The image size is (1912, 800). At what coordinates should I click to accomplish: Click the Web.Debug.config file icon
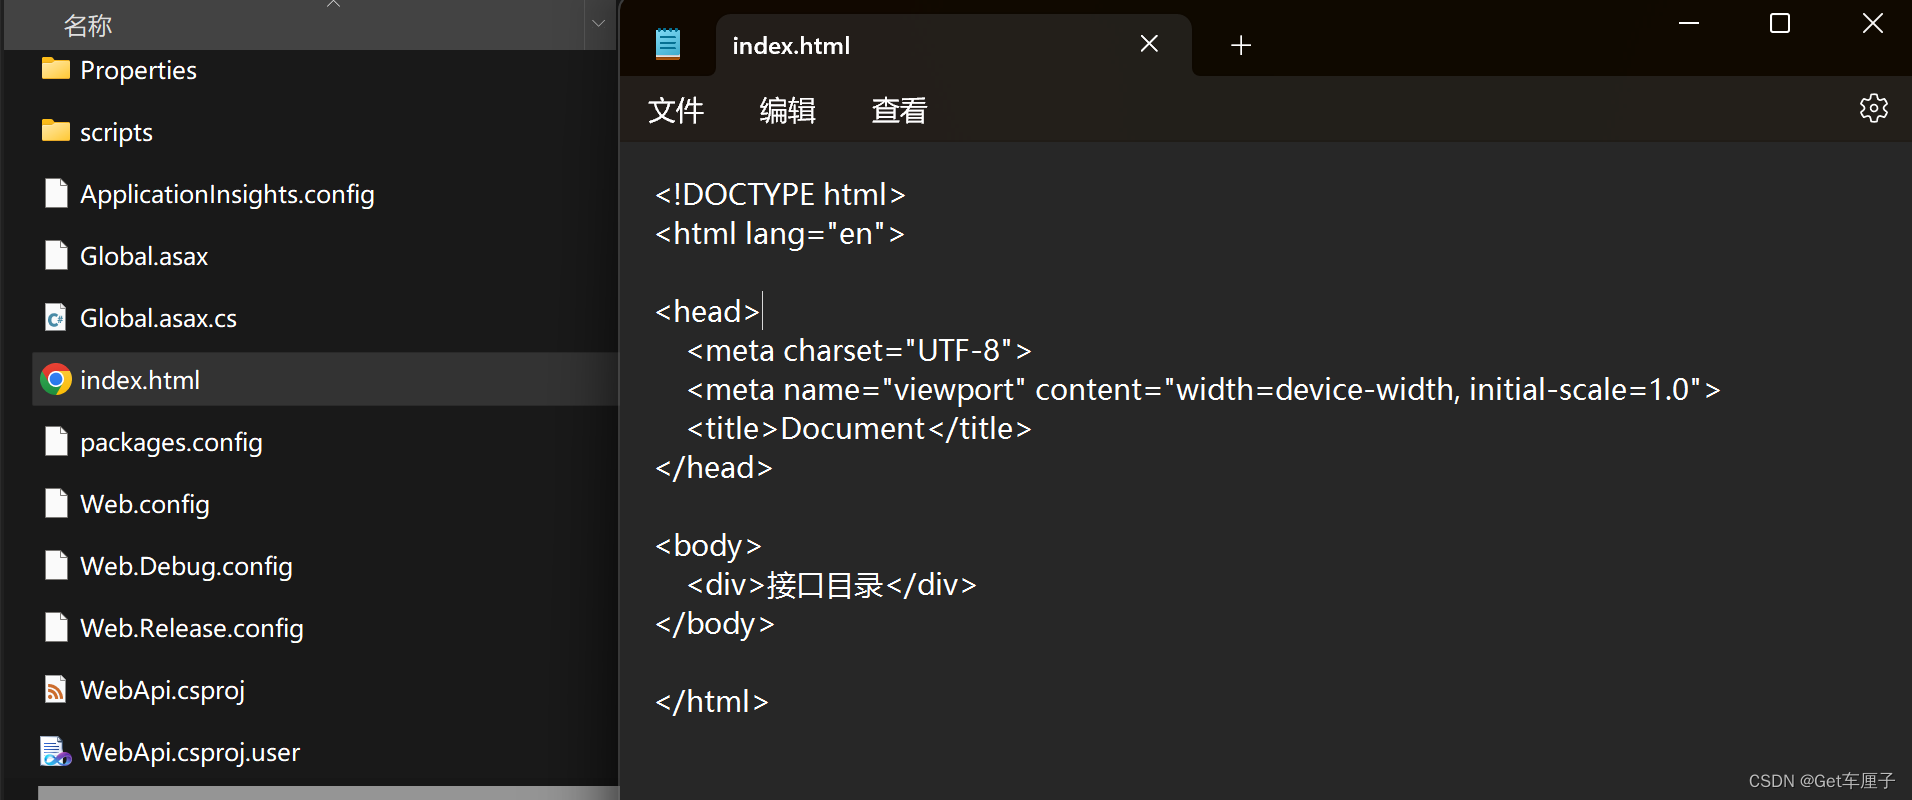click(56, 565)
